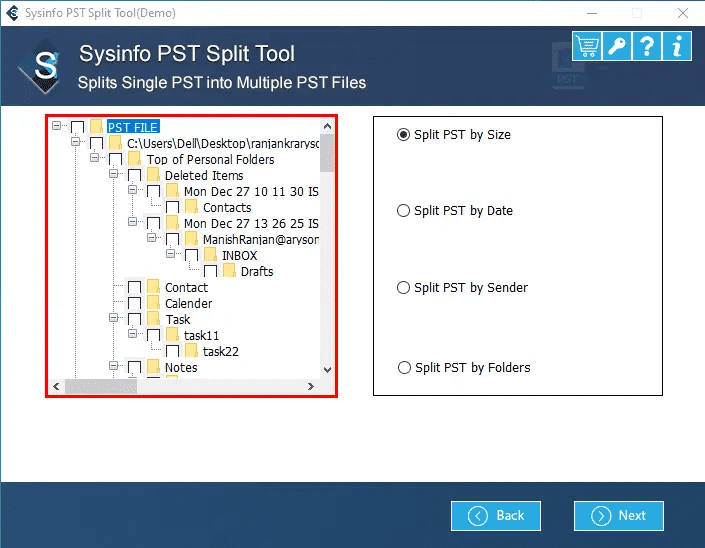The height and width of the screenshot is (548, 705).
Task: Click the tree scroll up arrow
Action: click(x=327, y=126)
